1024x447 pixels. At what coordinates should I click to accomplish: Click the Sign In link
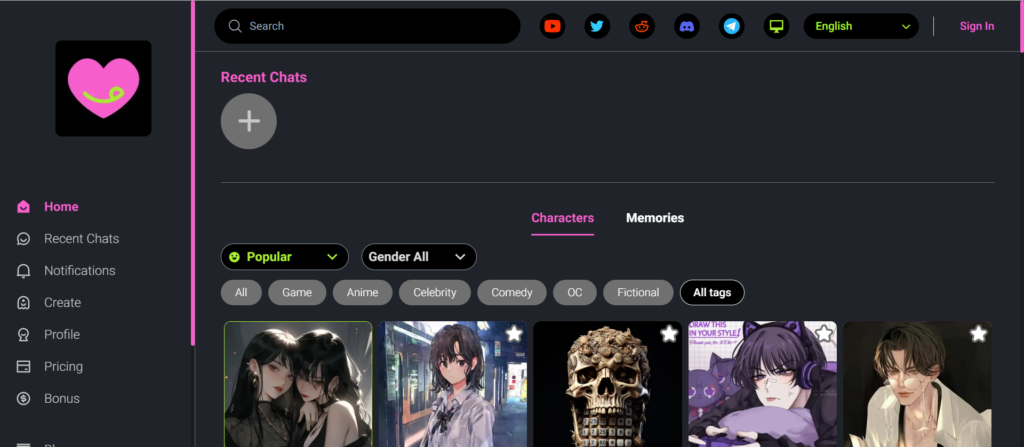pos(976,26)
